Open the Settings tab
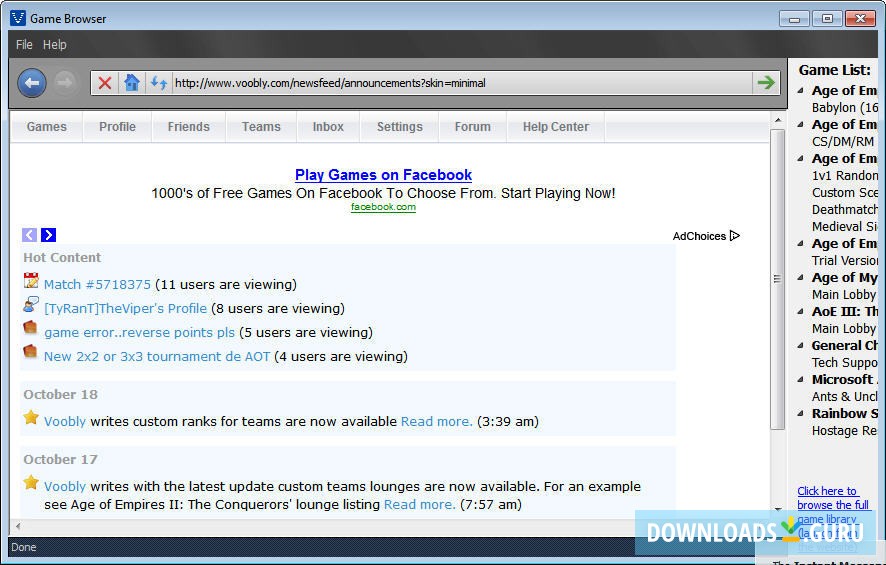Screen dimensions: 886x565 tap(399, 127)
